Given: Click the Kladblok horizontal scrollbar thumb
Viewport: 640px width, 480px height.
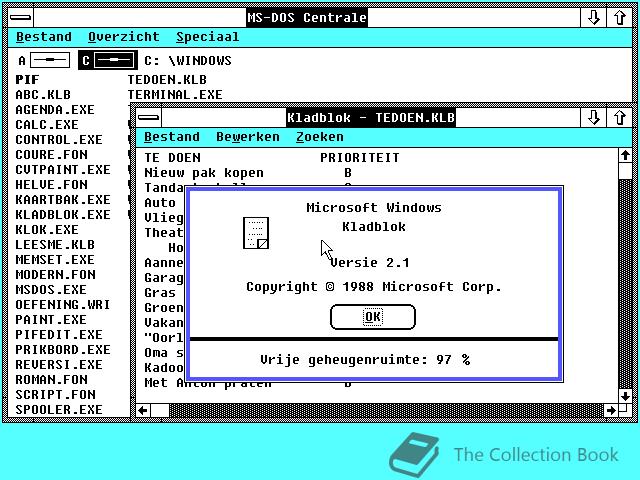Looking at the screenshot, I should (x=160, y=410).
